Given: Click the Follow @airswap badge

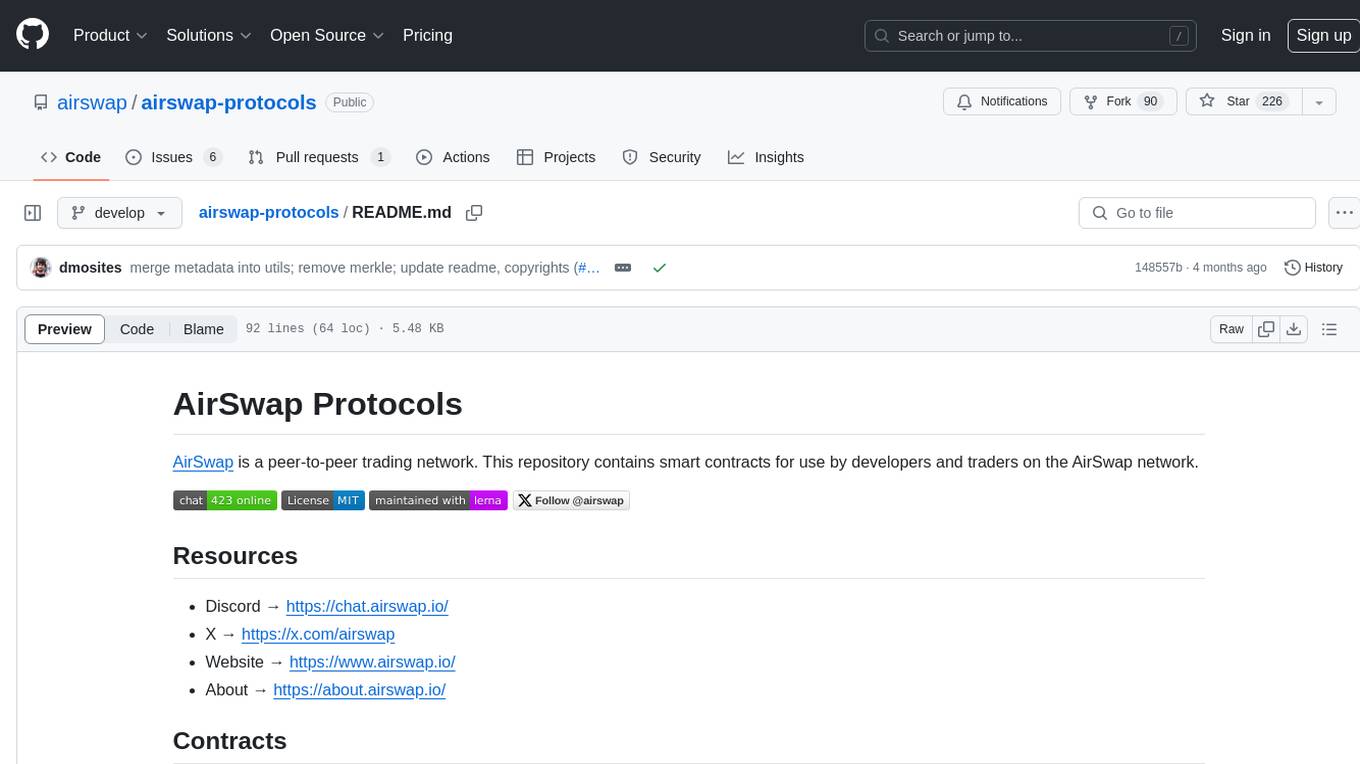Looking at the screenshot, I should (x=571, y=500).
